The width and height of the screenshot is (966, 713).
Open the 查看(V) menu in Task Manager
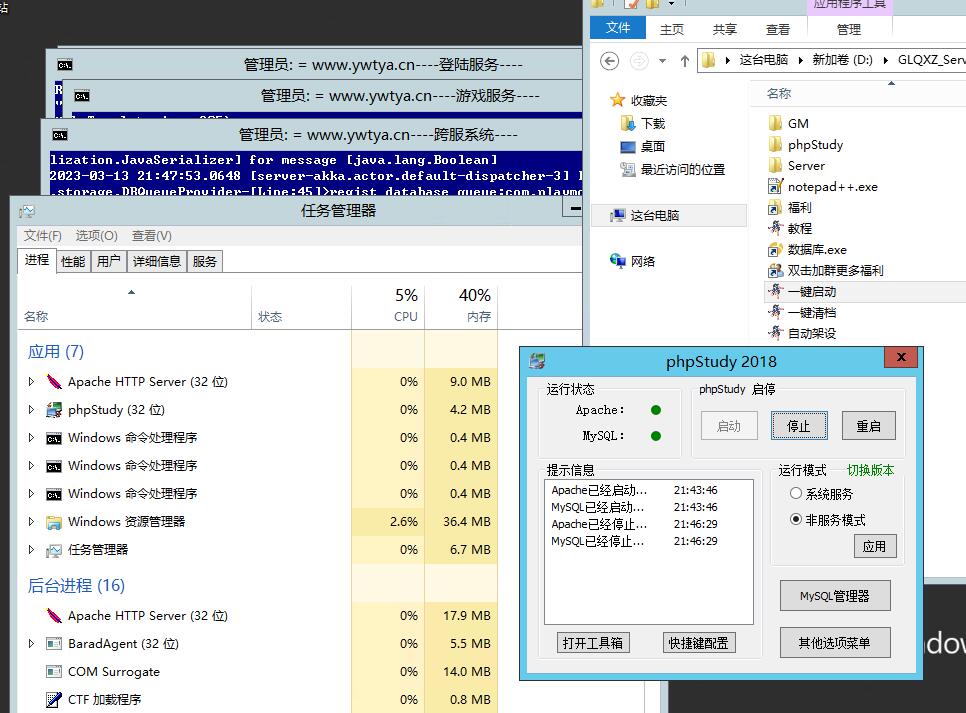click(x=152, y=235)
